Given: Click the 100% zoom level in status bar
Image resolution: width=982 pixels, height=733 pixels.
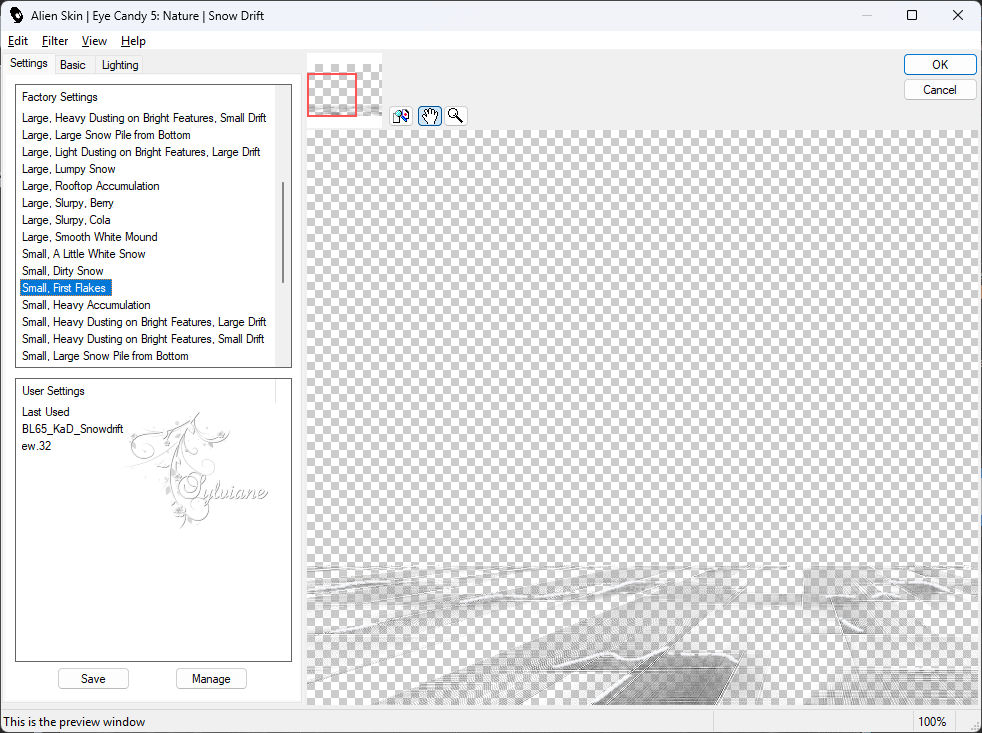Looking at the screenshot, I should tap(932, 721).
